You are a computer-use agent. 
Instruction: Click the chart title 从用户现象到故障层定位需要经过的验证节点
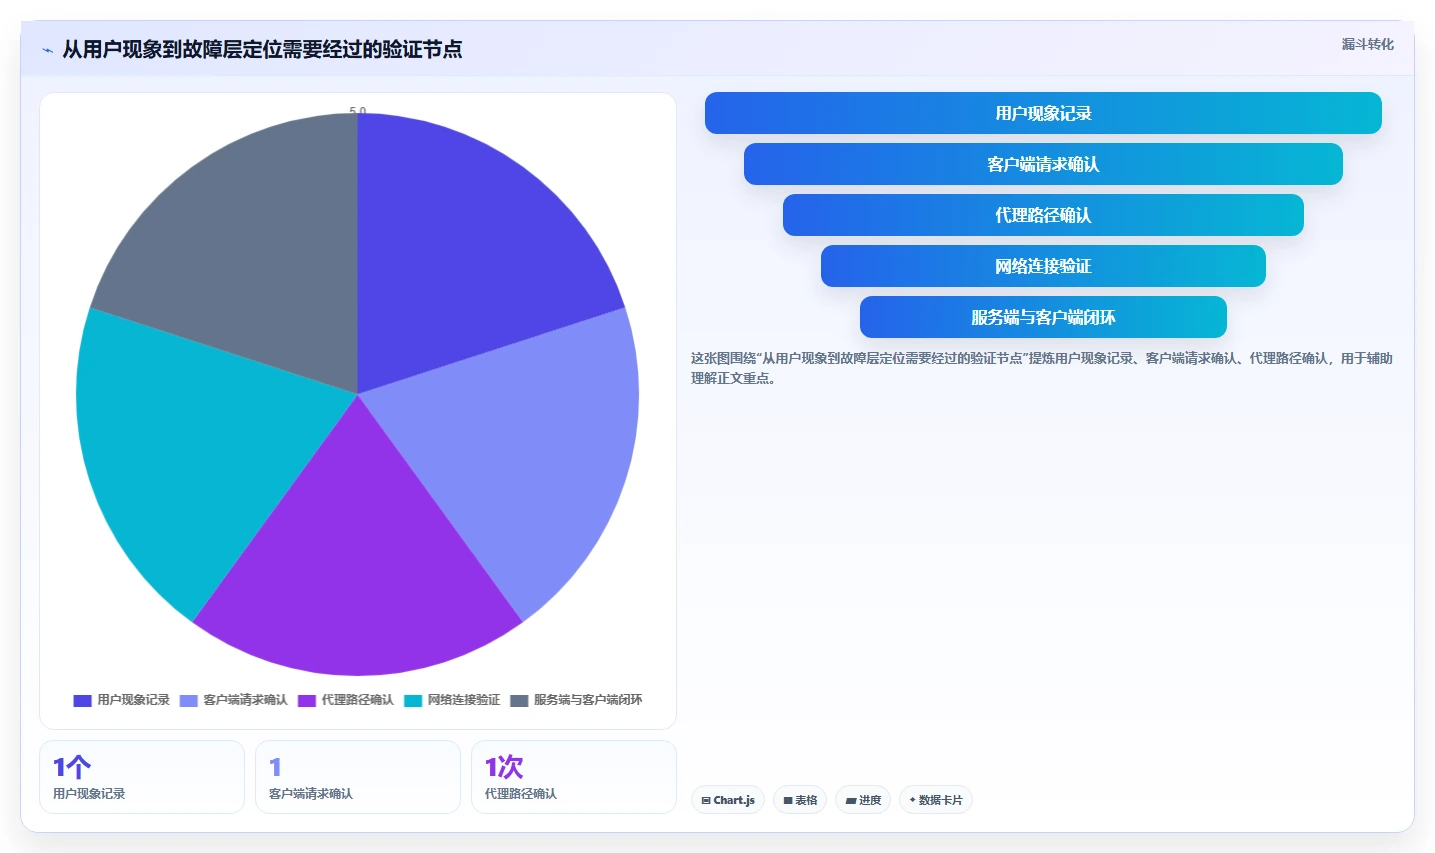click(262, 49)
